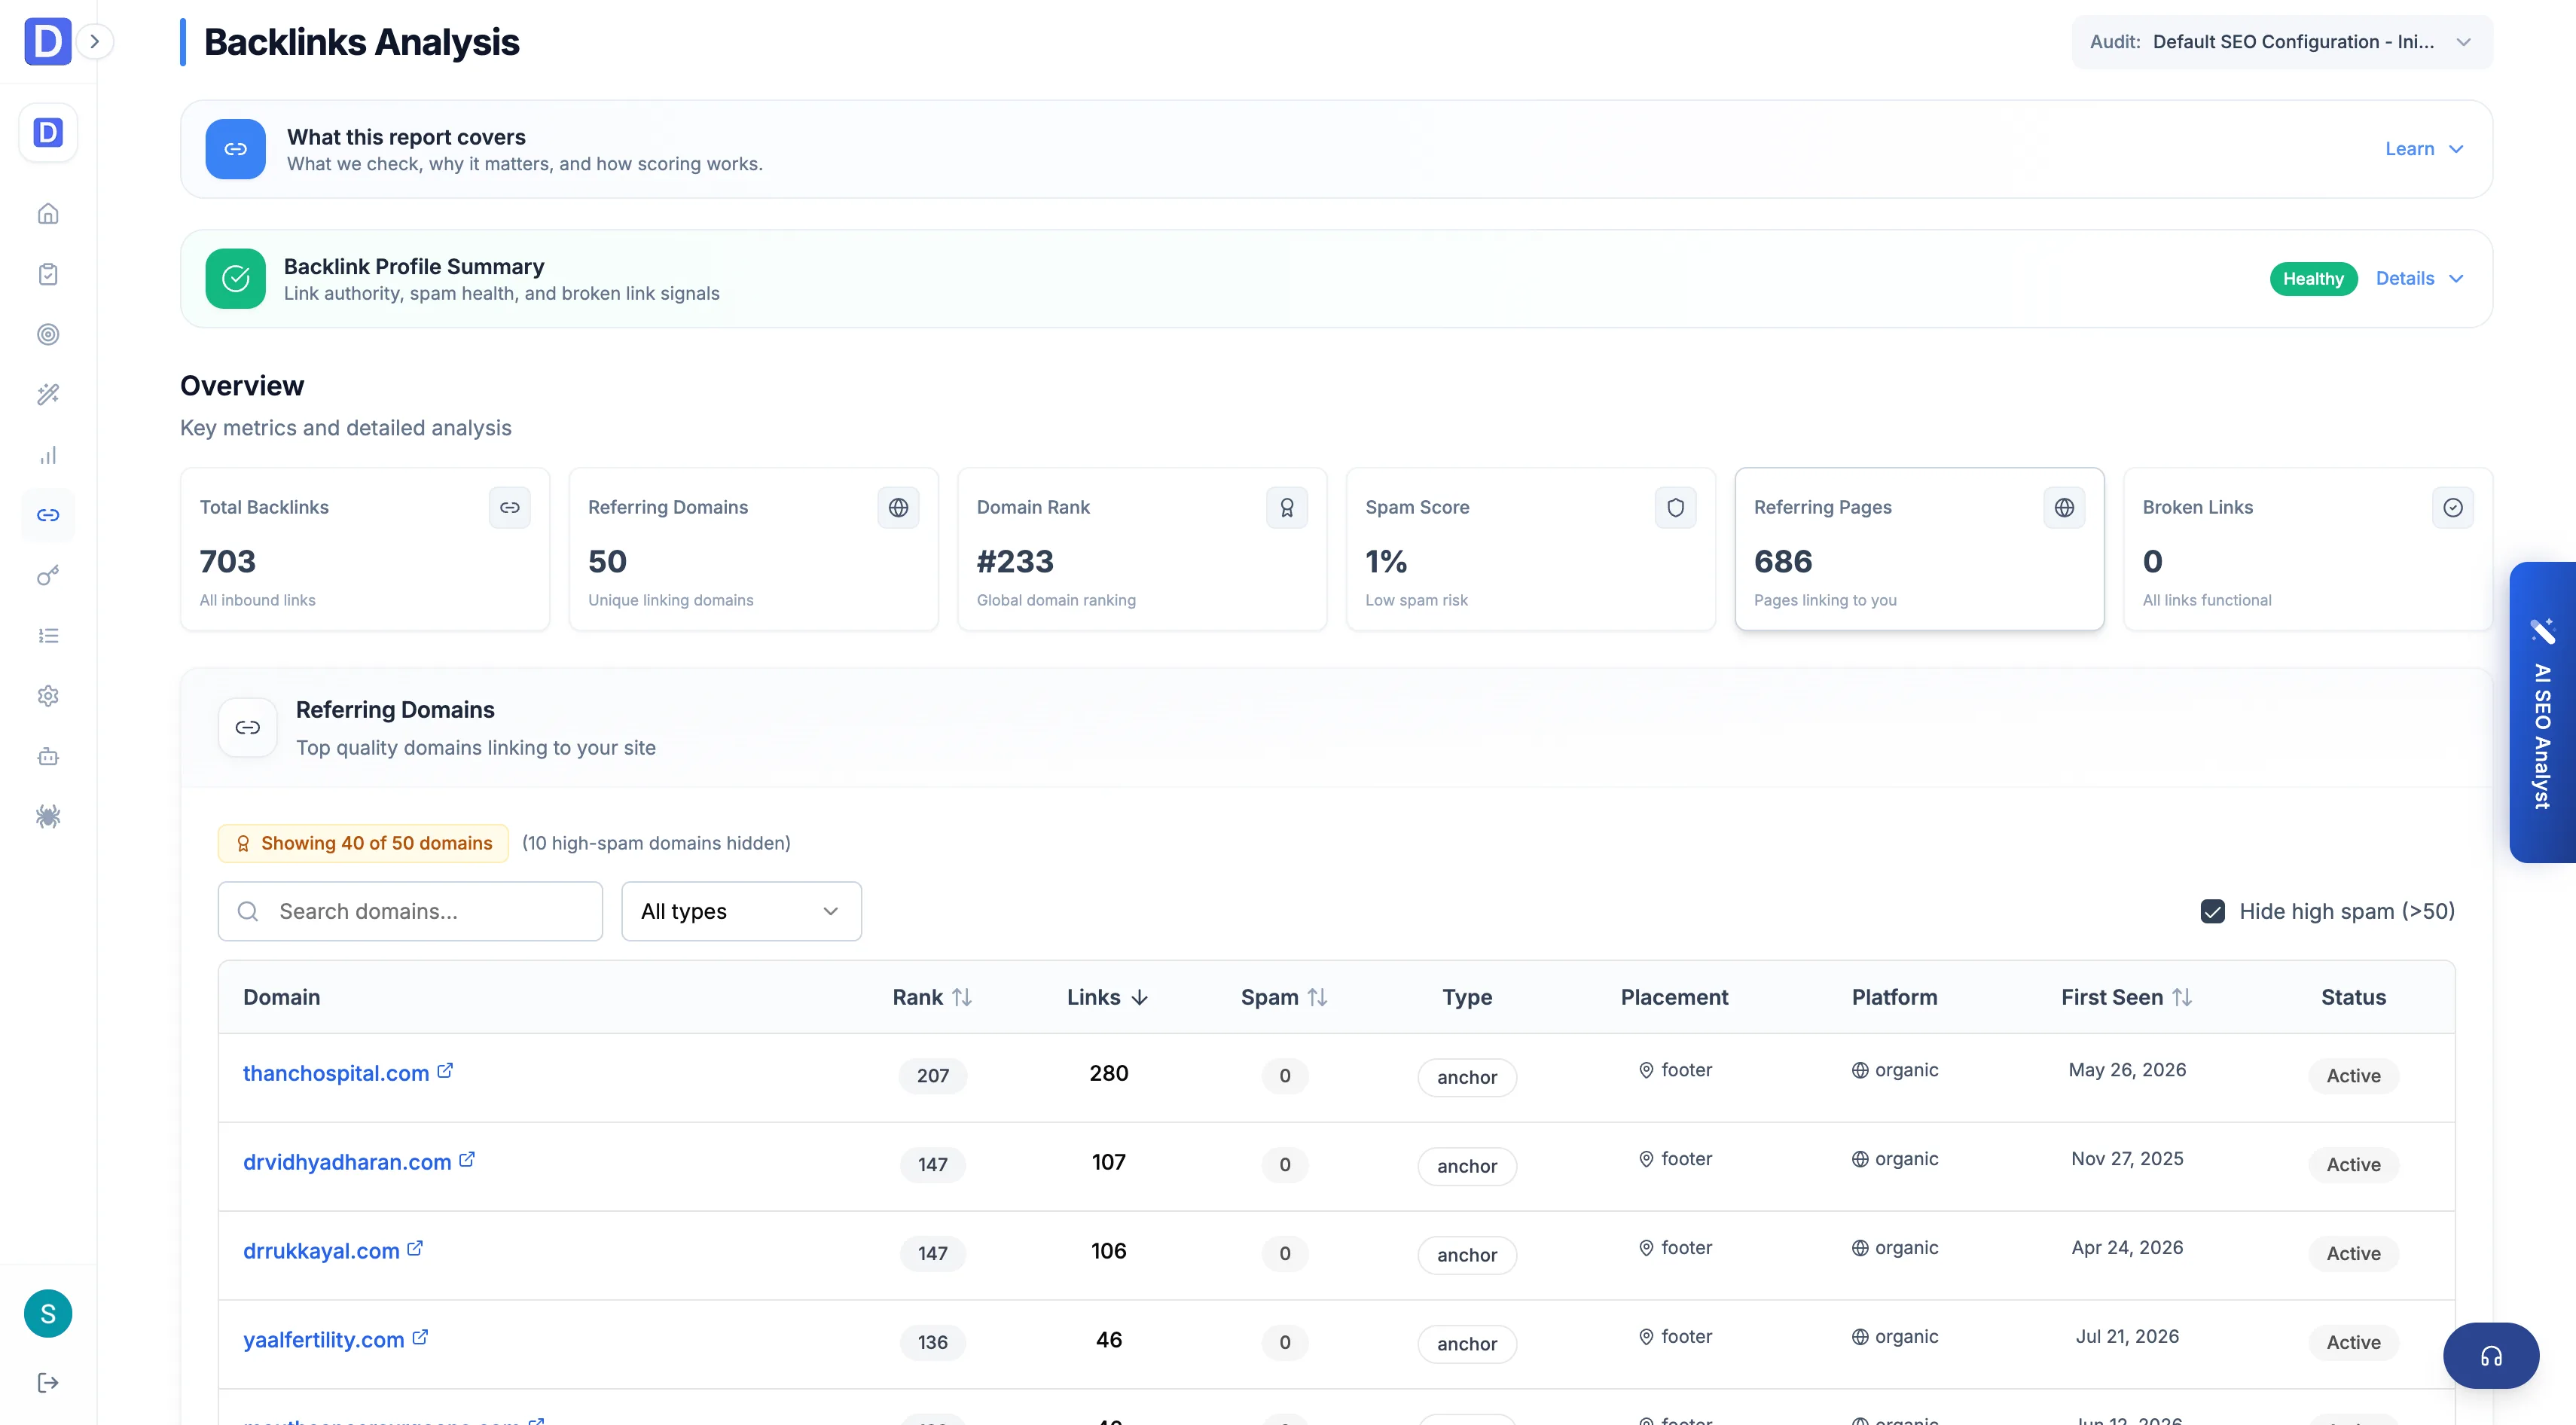Click the green check icon in Backlink Profile Summary
Screen dimensions: 2576x1425
tap(235, 278)
